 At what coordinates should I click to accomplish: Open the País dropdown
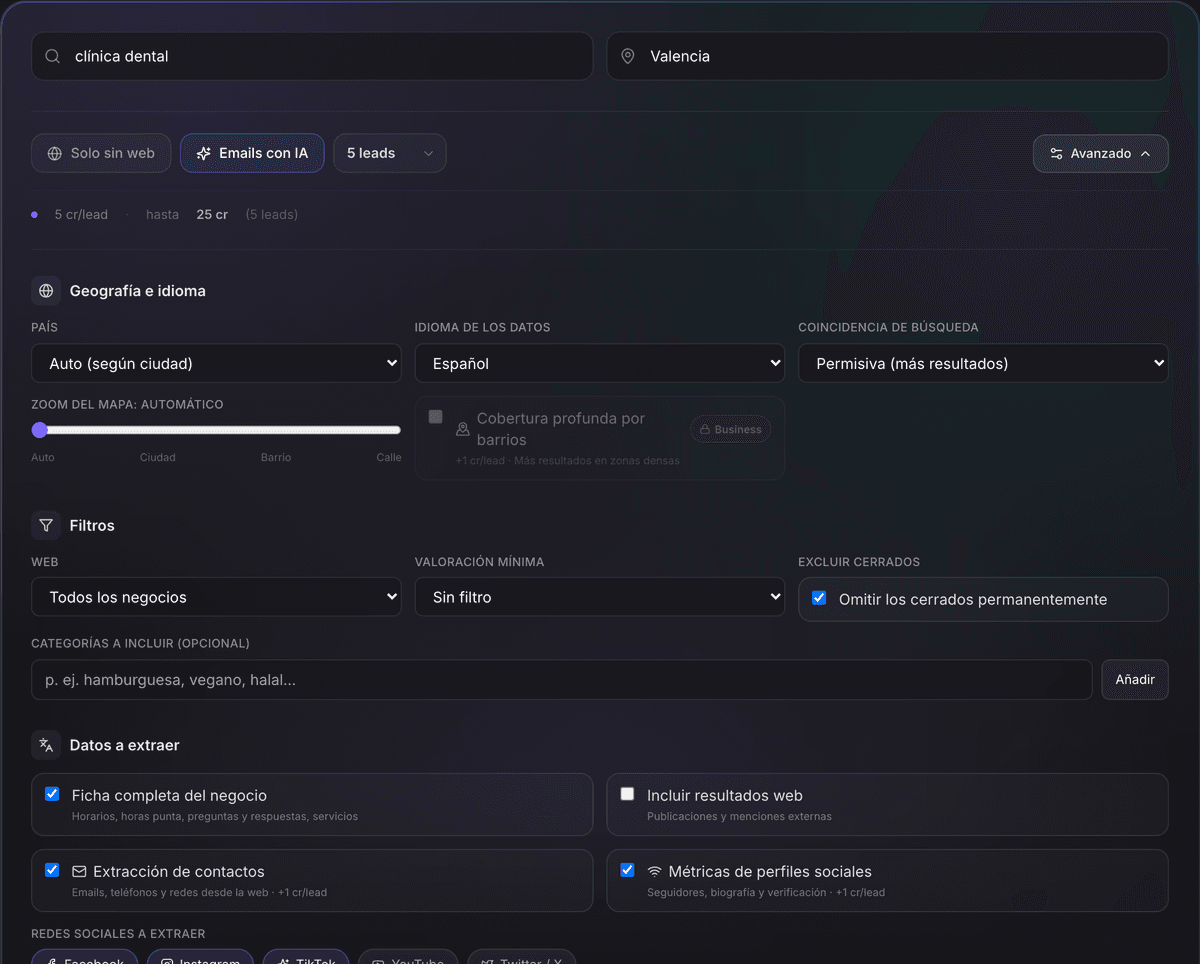[216, 364]
